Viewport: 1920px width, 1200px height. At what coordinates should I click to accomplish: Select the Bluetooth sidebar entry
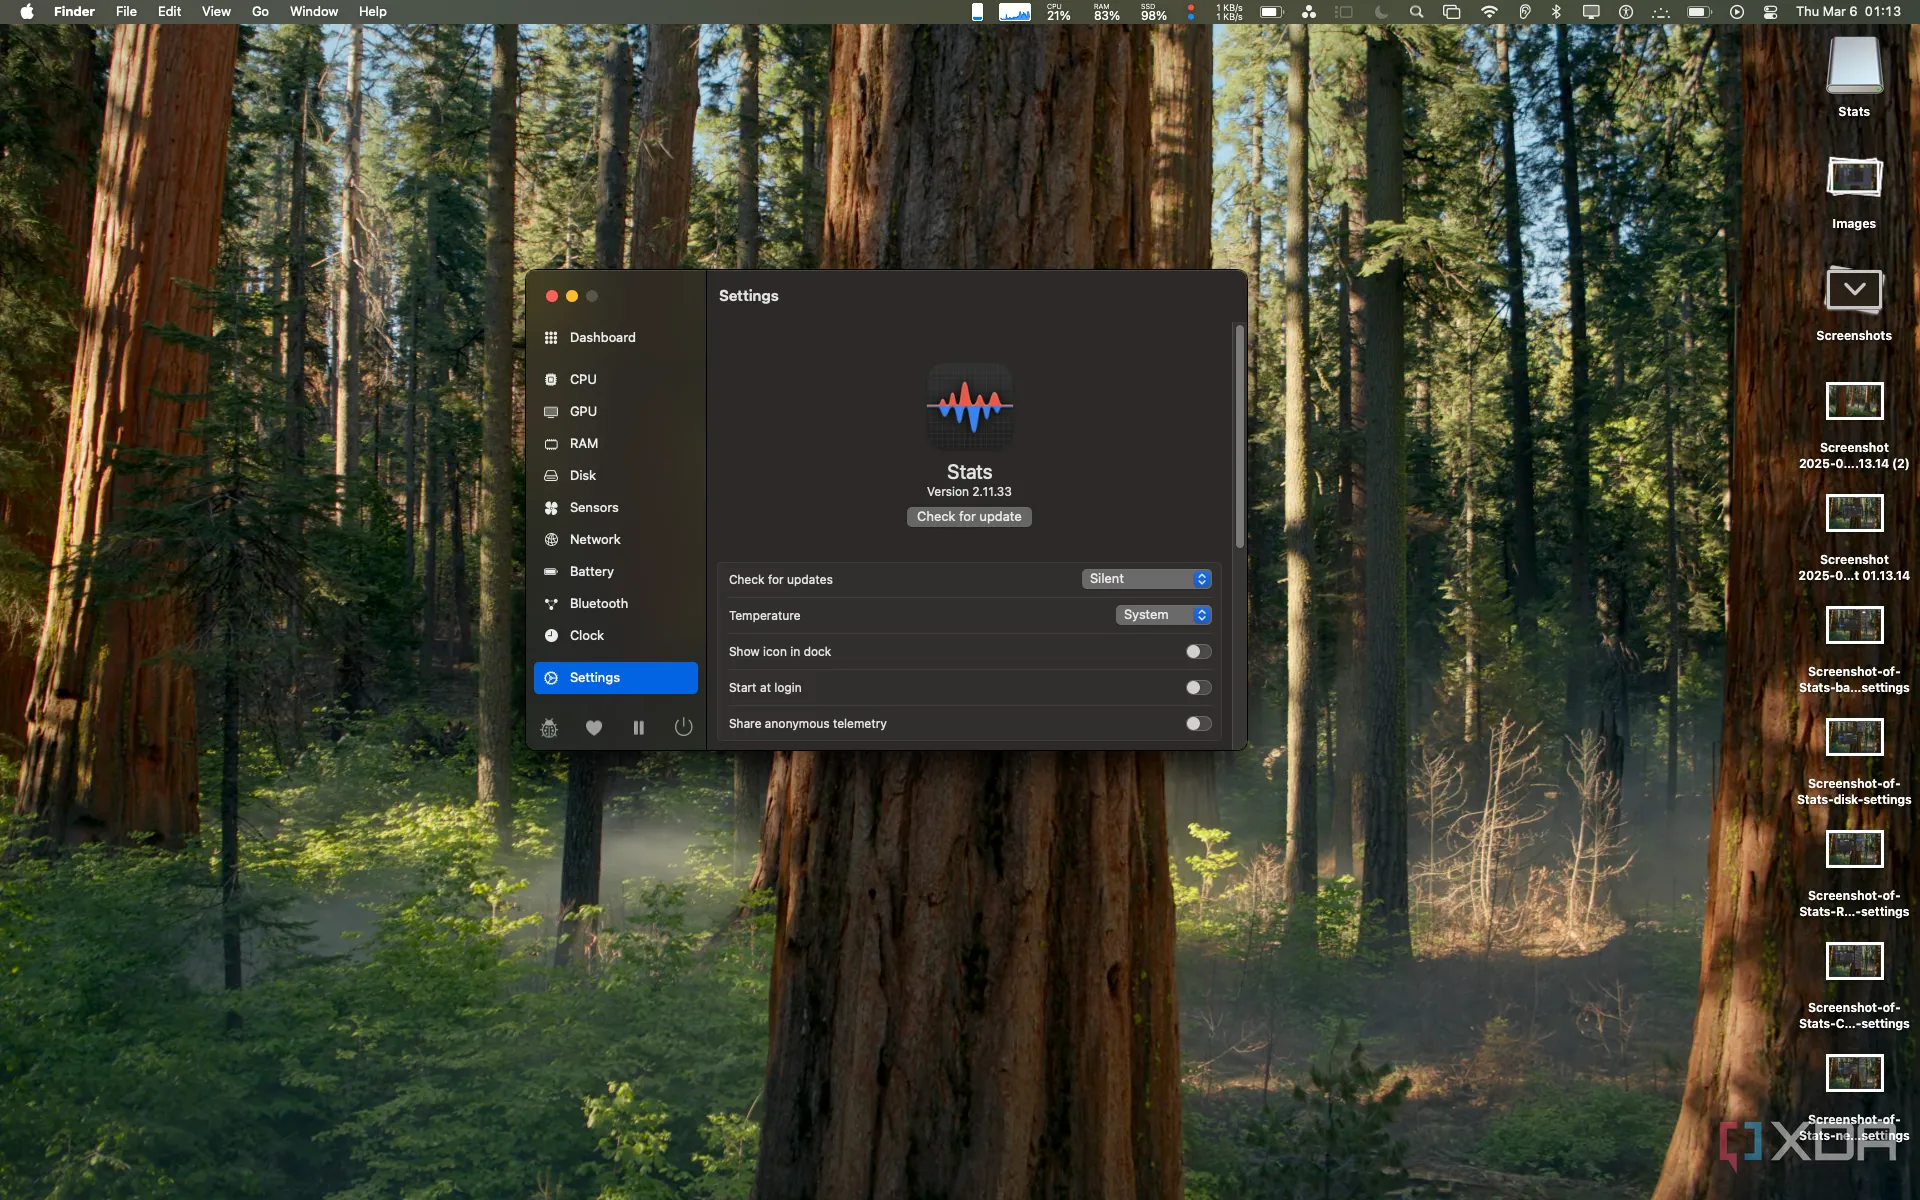pyautogui.click(x=598, y=604)
